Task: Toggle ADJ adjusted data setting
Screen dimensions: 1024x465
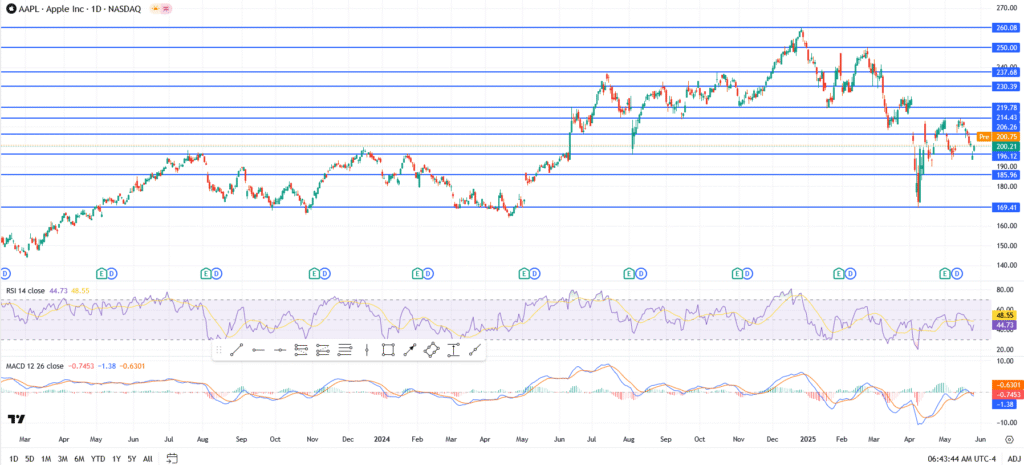Action: pos(1012,457)
